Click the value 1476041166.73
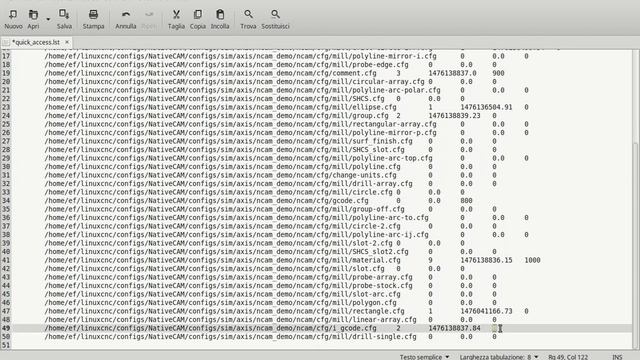This screenshot has width=640, height=360. [486, 311]
